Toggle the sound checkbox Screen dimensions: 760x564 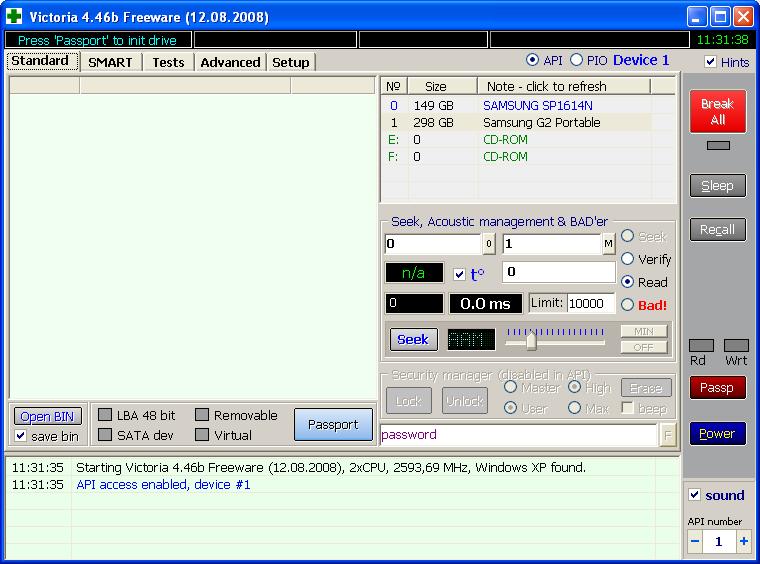point(695,495)
